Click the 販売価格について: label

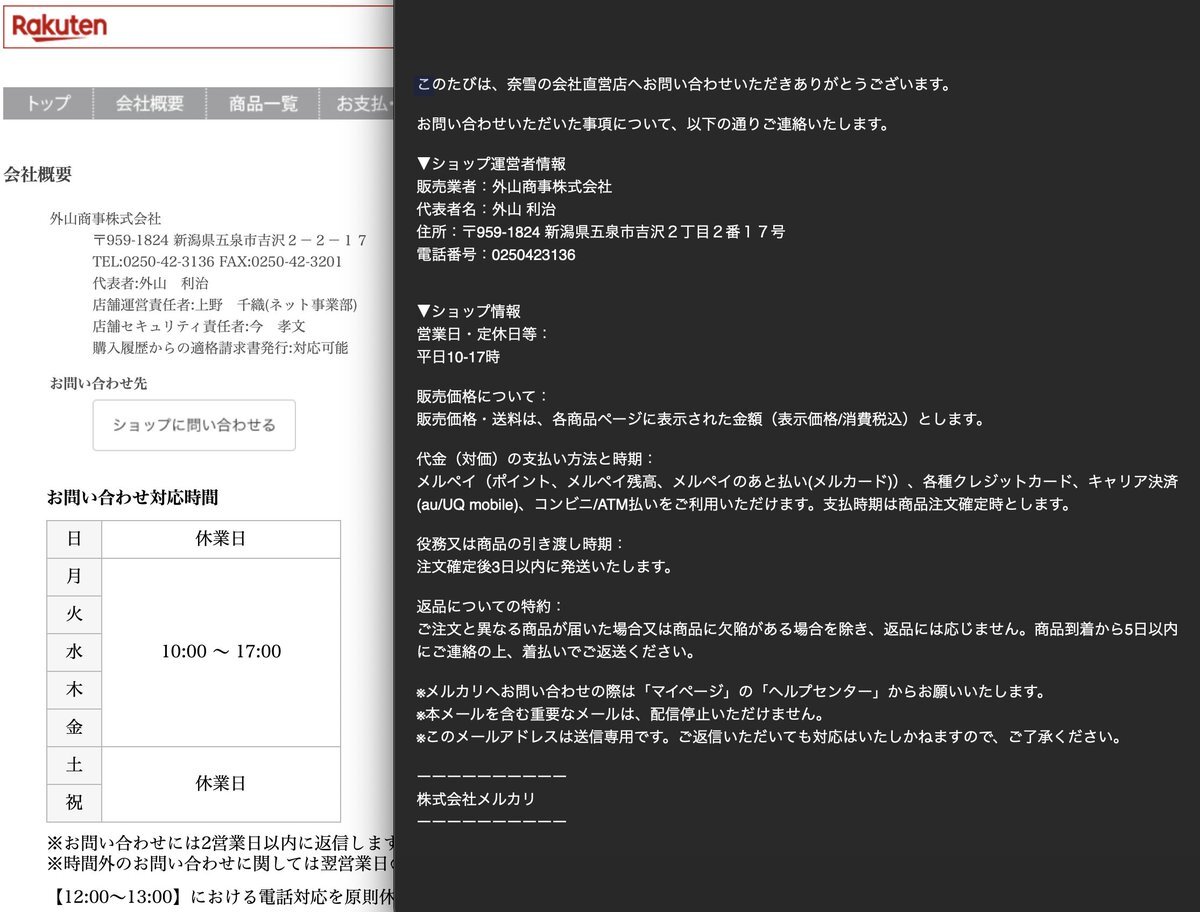(483, 396)
